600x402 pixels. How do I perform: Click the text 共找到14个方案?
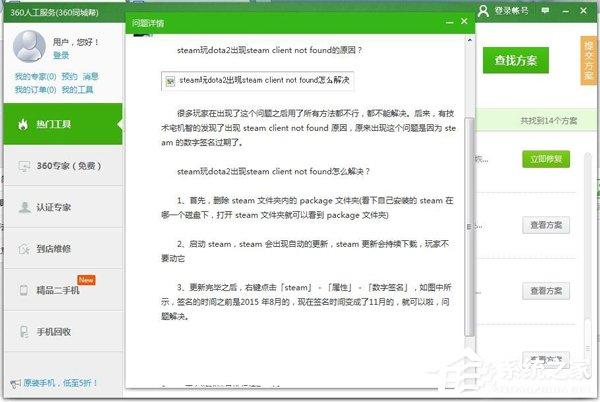548,121
